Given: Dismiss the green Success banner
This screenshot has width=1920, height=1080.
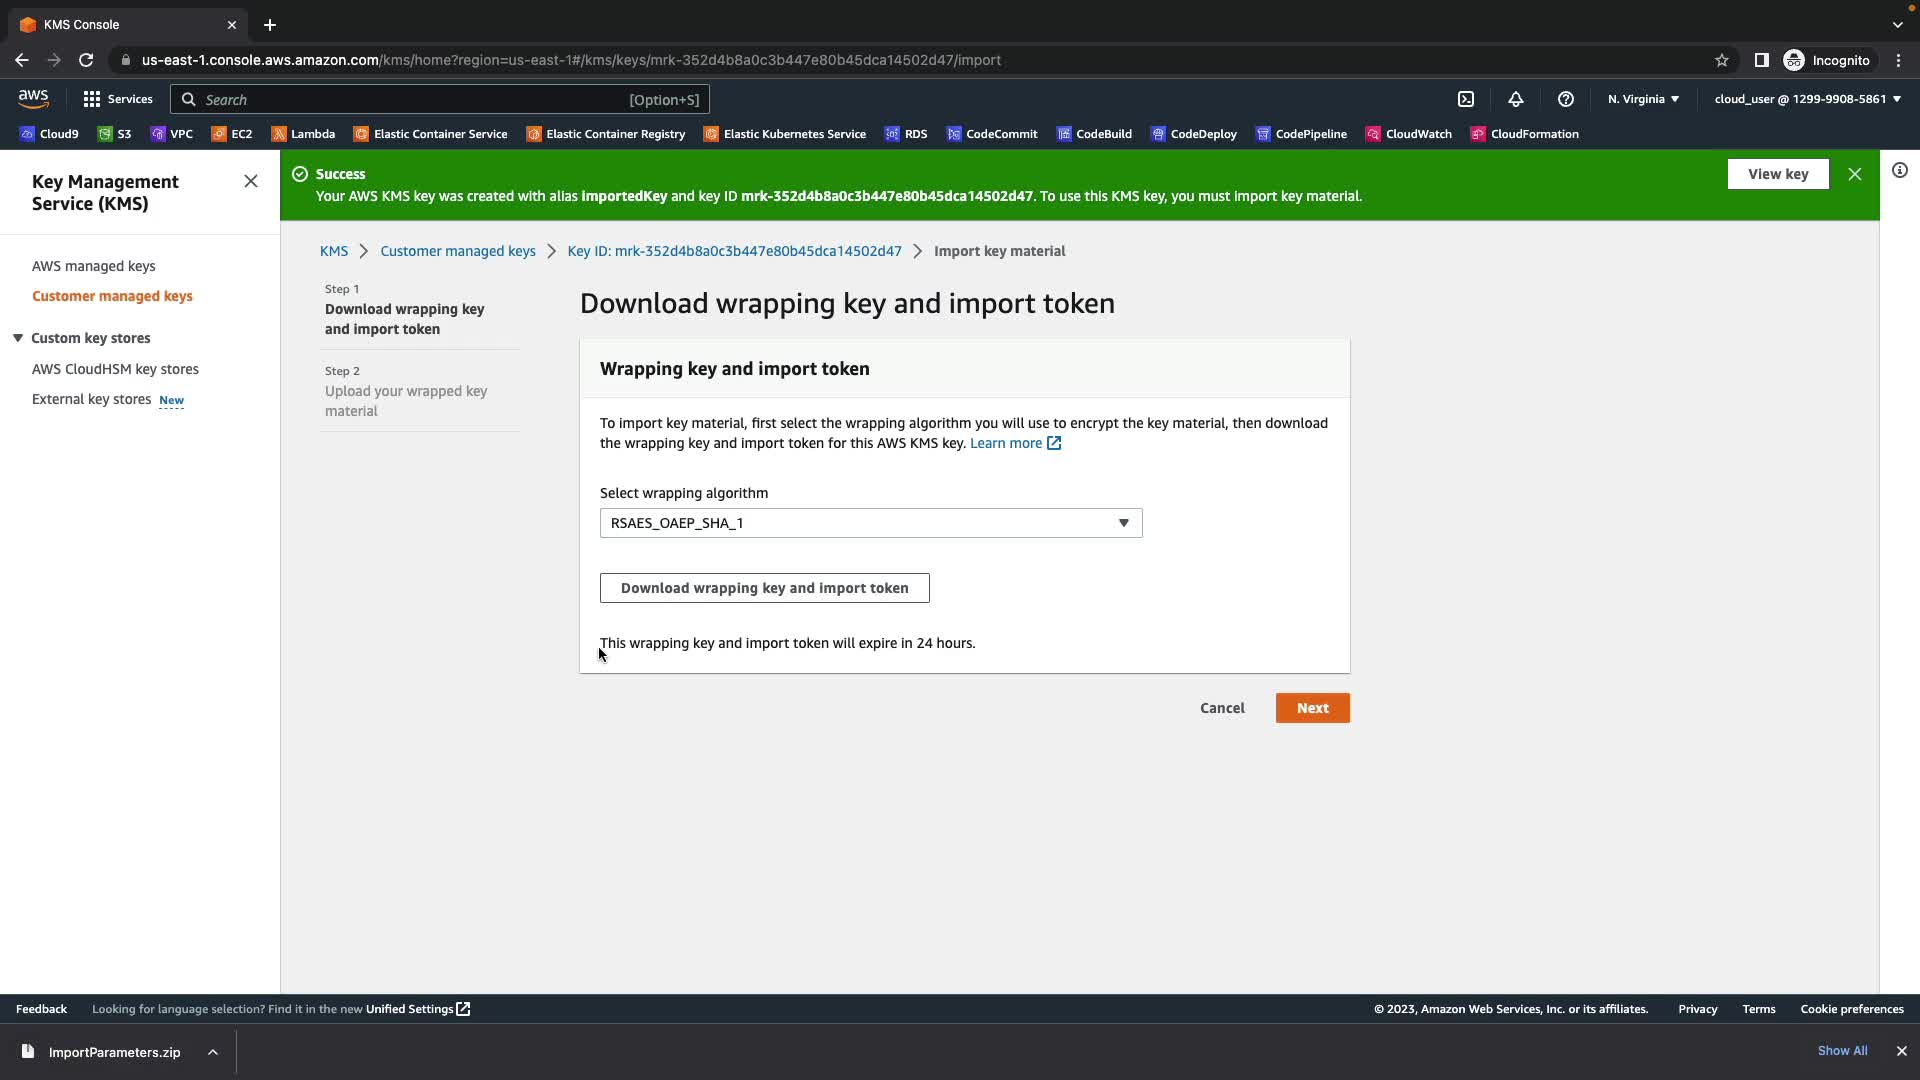Looking at the screenshot, I should pos(1855,174).
